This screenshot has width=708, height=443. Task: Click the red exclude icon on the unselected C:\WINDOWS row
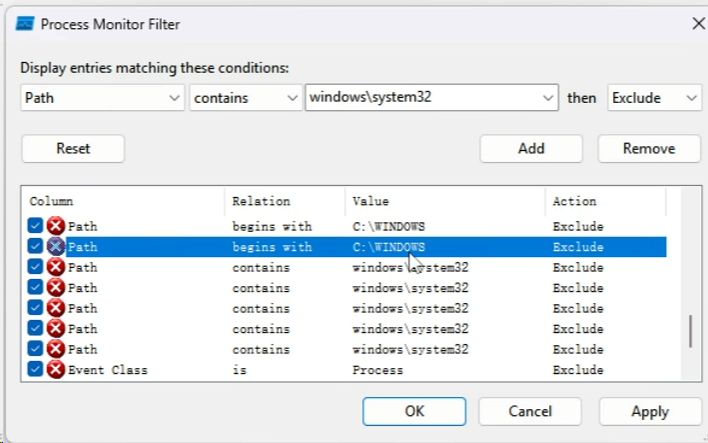(56, 226)
